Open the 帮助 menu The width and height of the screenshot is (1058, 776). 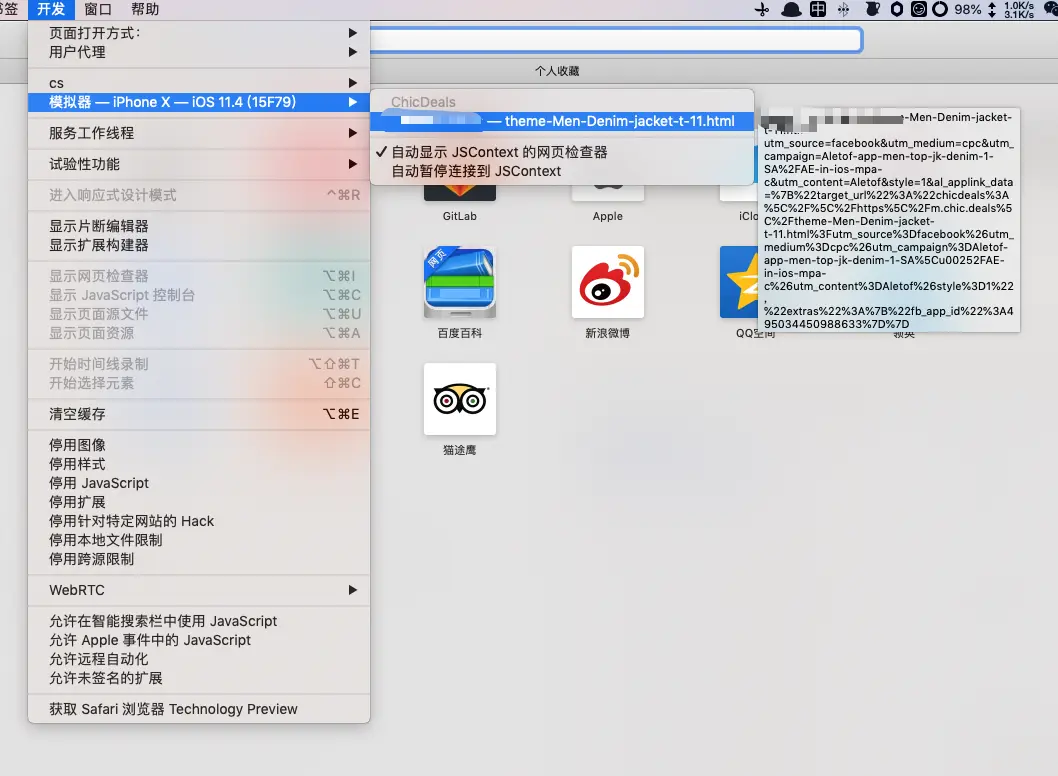click(145, 9)
